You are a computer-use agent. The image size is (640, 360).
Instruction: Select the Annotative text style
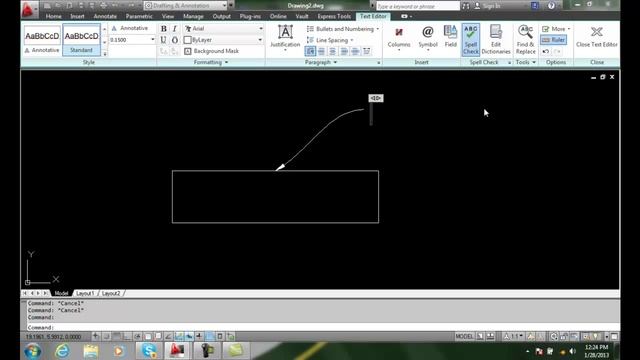(42, 40)
